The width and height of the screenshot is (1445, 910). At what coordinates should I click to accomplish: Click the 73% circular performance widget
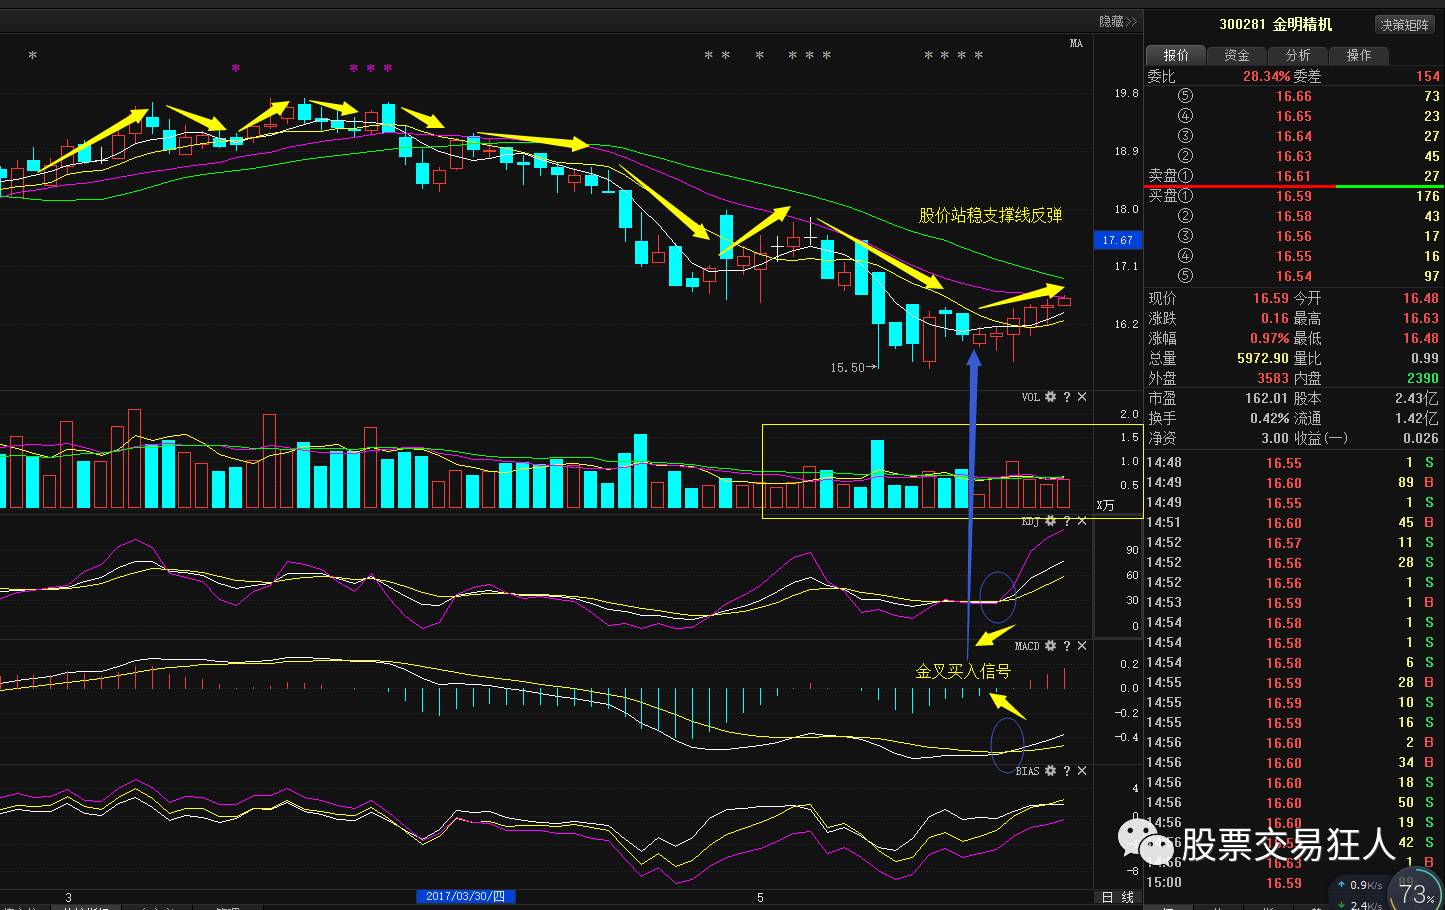click(x=1416, y=892)
